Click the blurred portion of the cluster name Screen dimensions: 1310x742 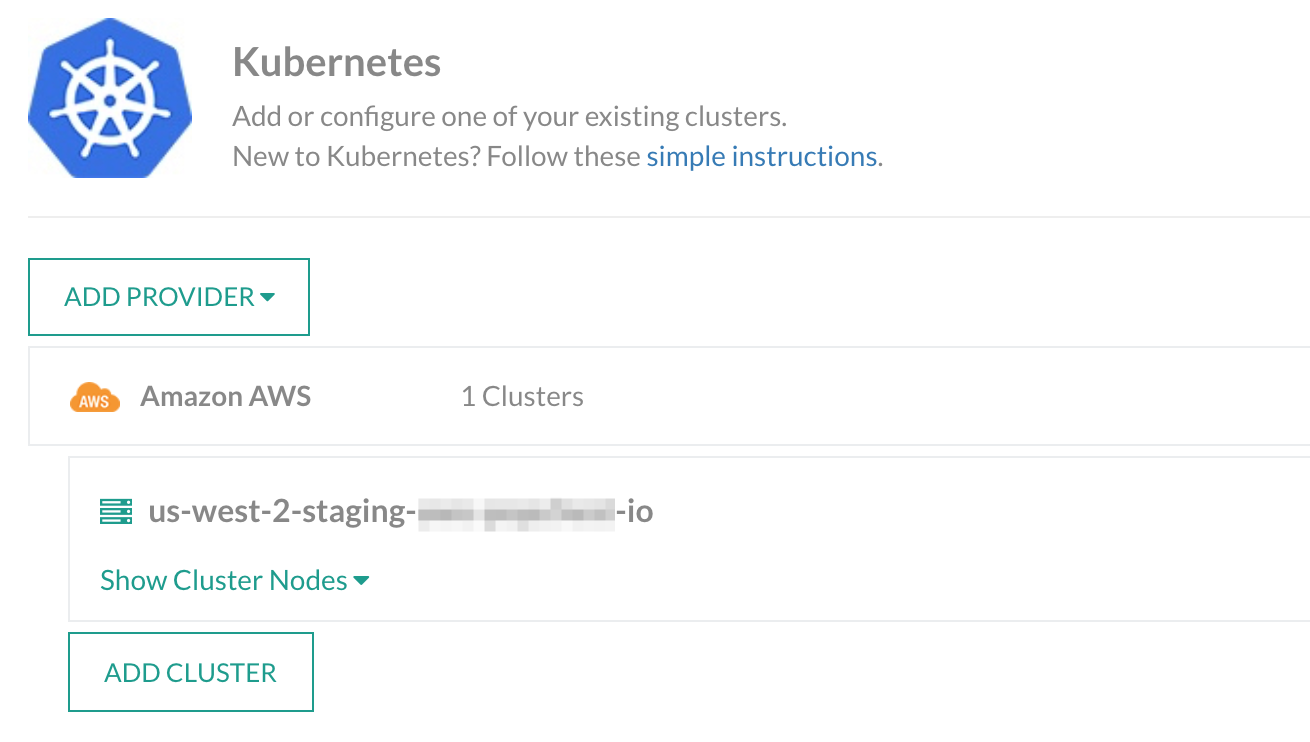tap(516, 512)
